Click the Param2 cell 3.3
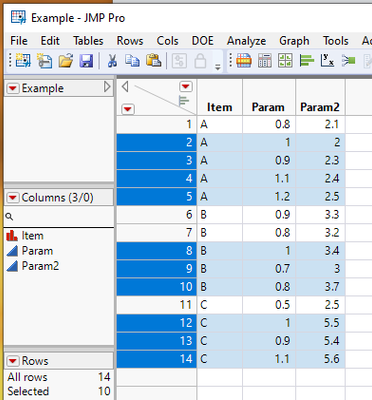This screenshot has width=372, height=400. pyautogui.click(x=320, y=214)
